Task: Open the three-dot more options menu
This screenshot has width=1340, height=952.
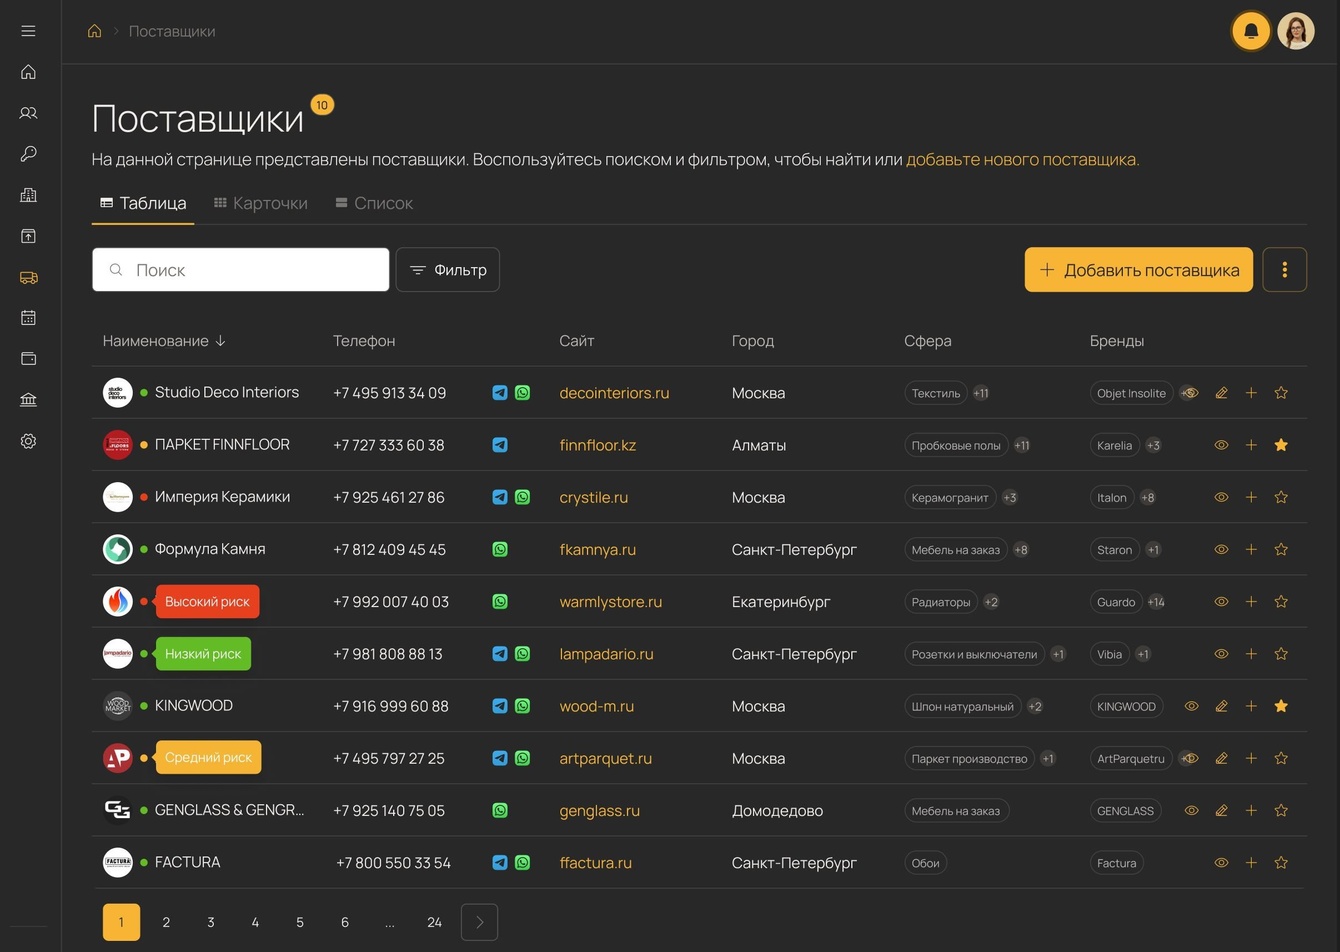Action: click(x=1284, y=270)
